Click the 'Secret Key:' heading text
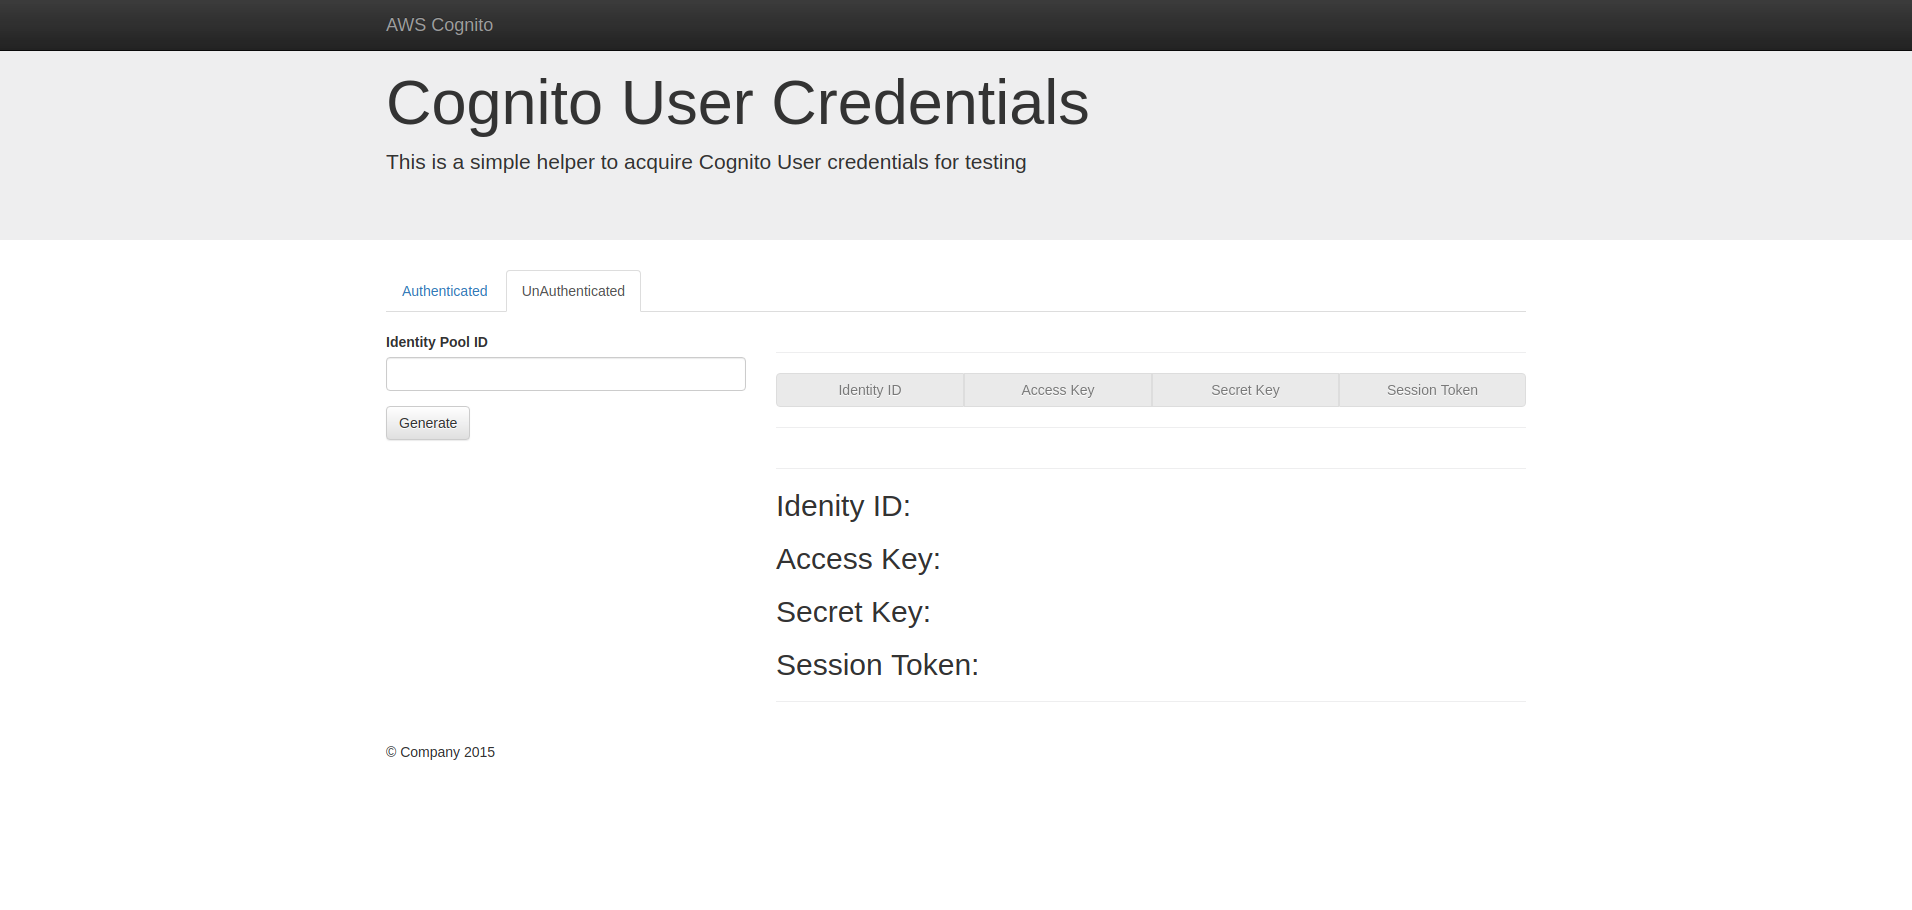The image size is (1912, 910). click(853, 612)
